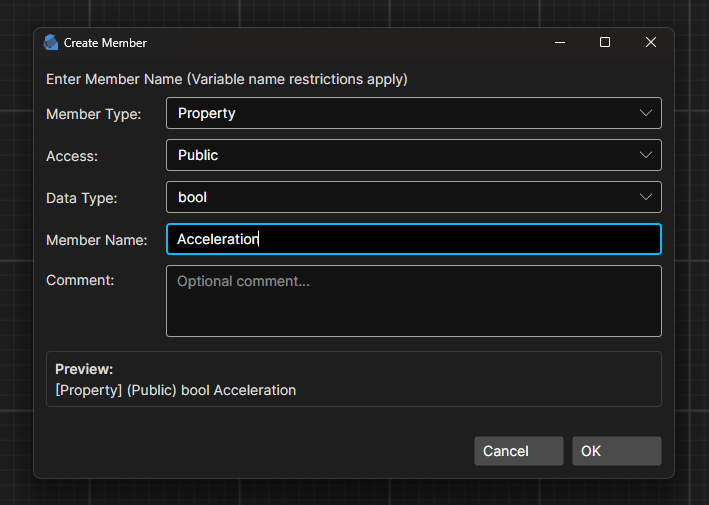
Task: Click the 'Access:' label
Action: pos(72,156)
